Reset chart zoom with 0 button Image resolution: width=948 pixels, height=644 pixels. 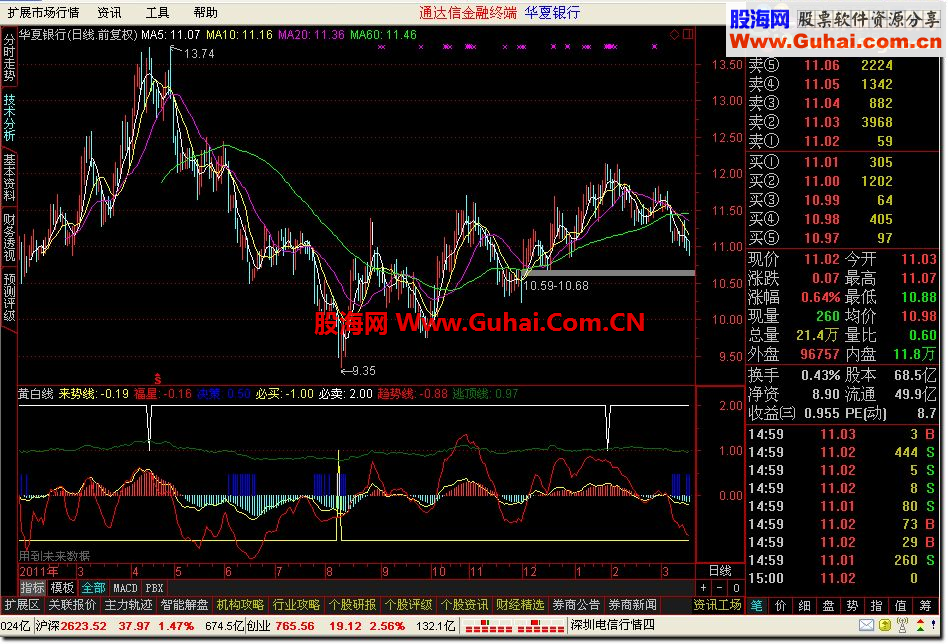[736, 588]
